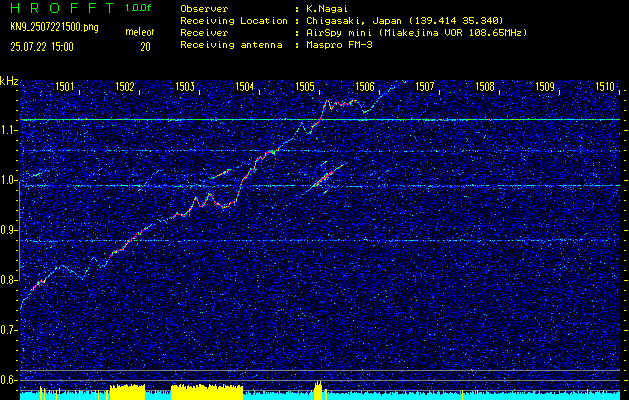
Task: Select the AirSpy mini receiver description
Action: point(416,33)
